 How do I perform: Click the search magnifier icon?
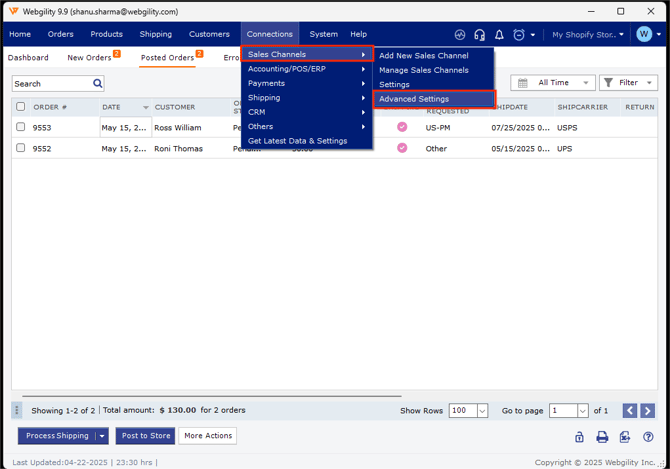coord(97,84)
